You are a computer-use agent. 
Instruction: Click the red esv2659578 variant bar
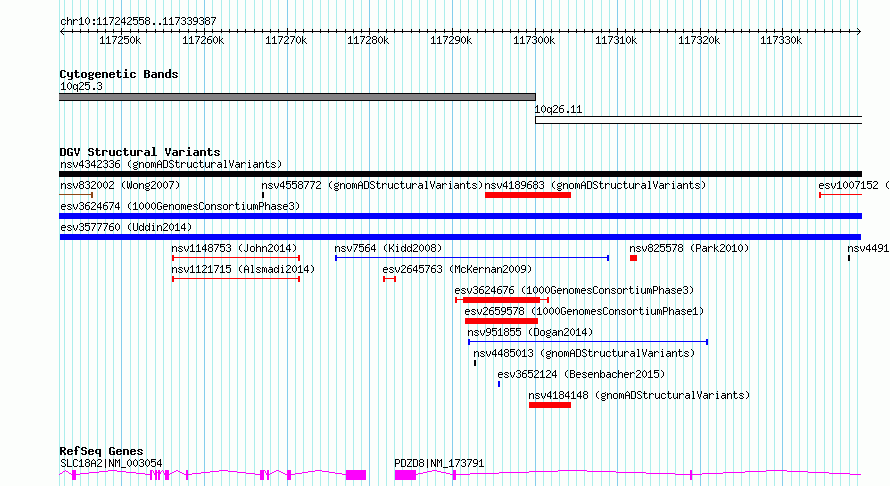tap(501, 321)
